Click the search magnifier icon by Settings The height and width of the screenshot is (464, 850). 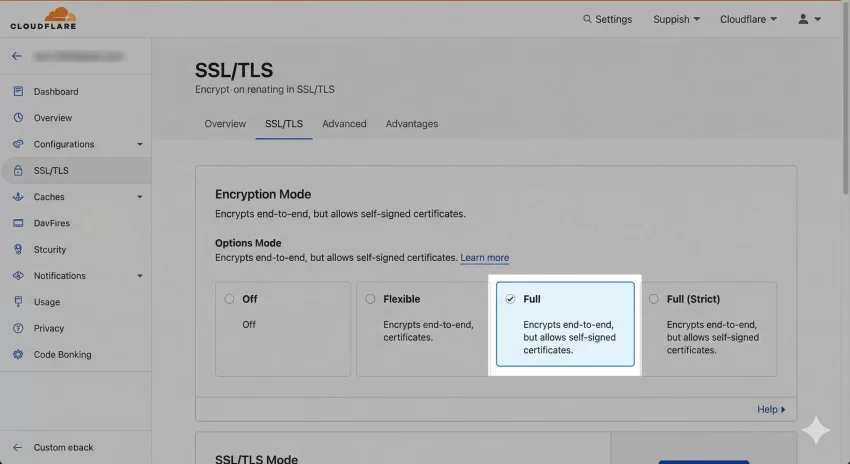(x=587, y=19)
